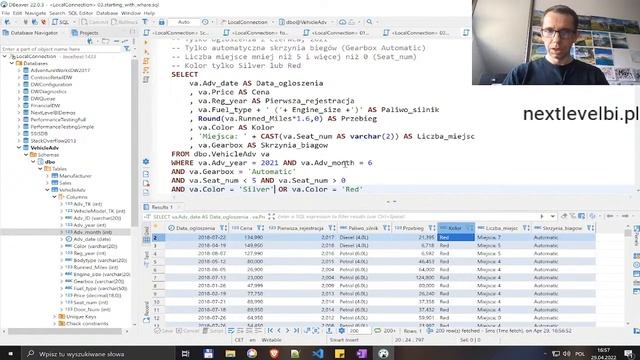
Task: Click the Execute SQL script icon
Action: [147, 61]
